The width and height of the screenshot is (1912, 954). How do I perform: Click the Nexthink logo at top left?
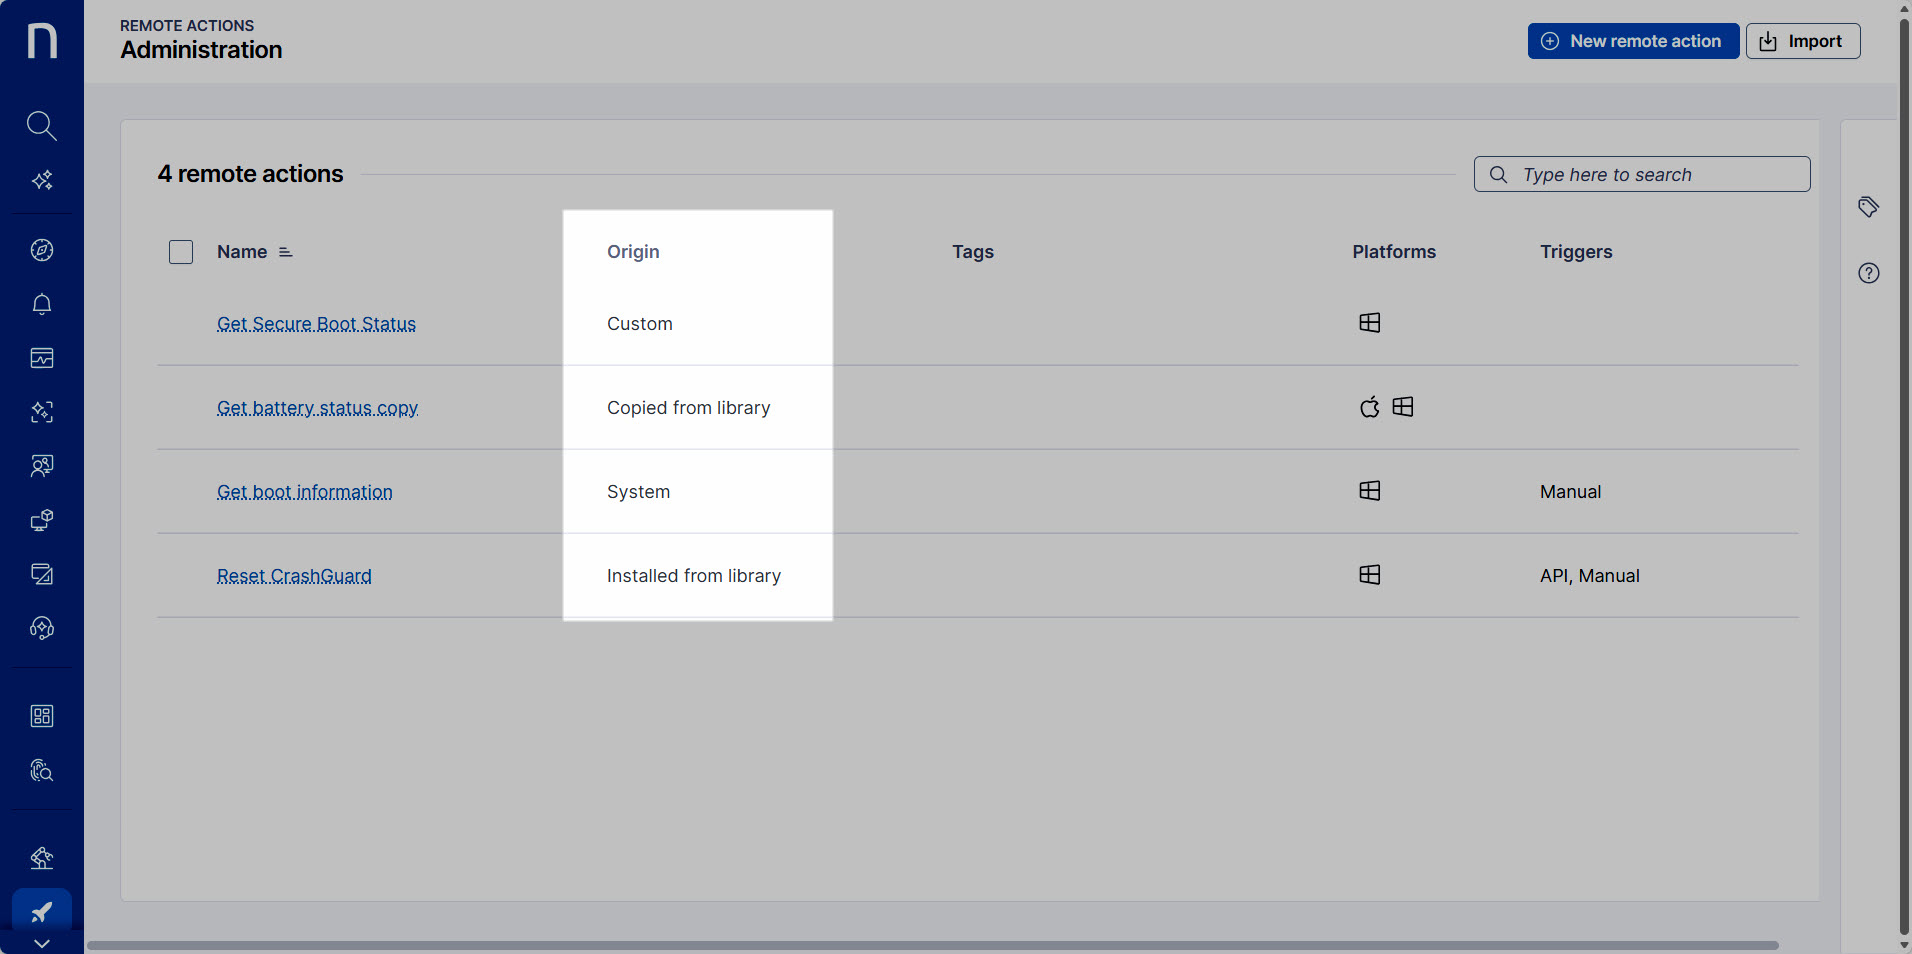(x=41, y=41)
